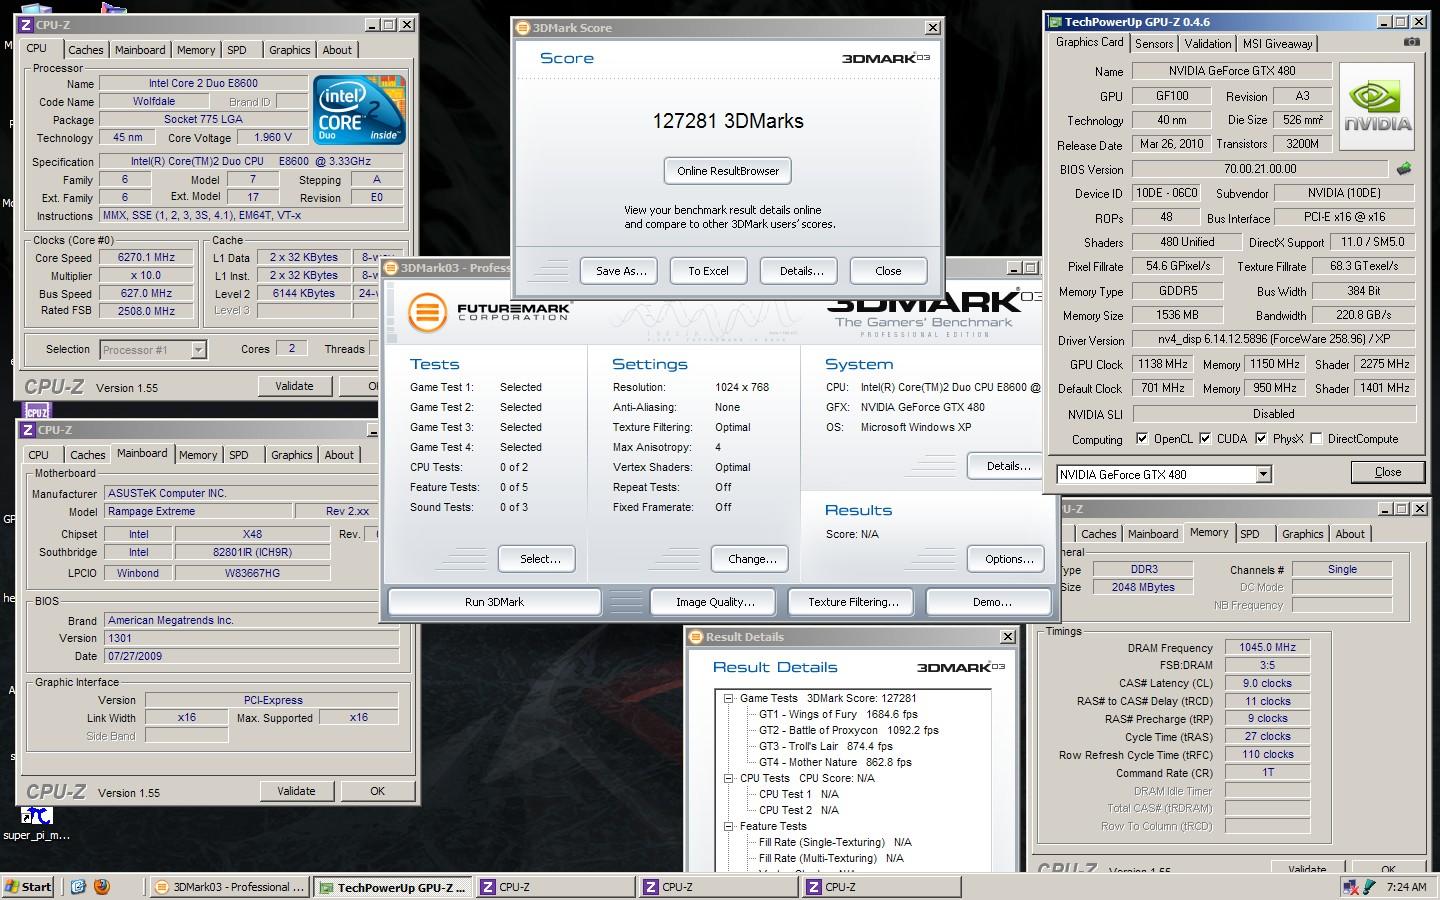Click To Excel button
The width and height of the screenshot is (1440, 900).
pyautogui.click(x=708, y=271)
